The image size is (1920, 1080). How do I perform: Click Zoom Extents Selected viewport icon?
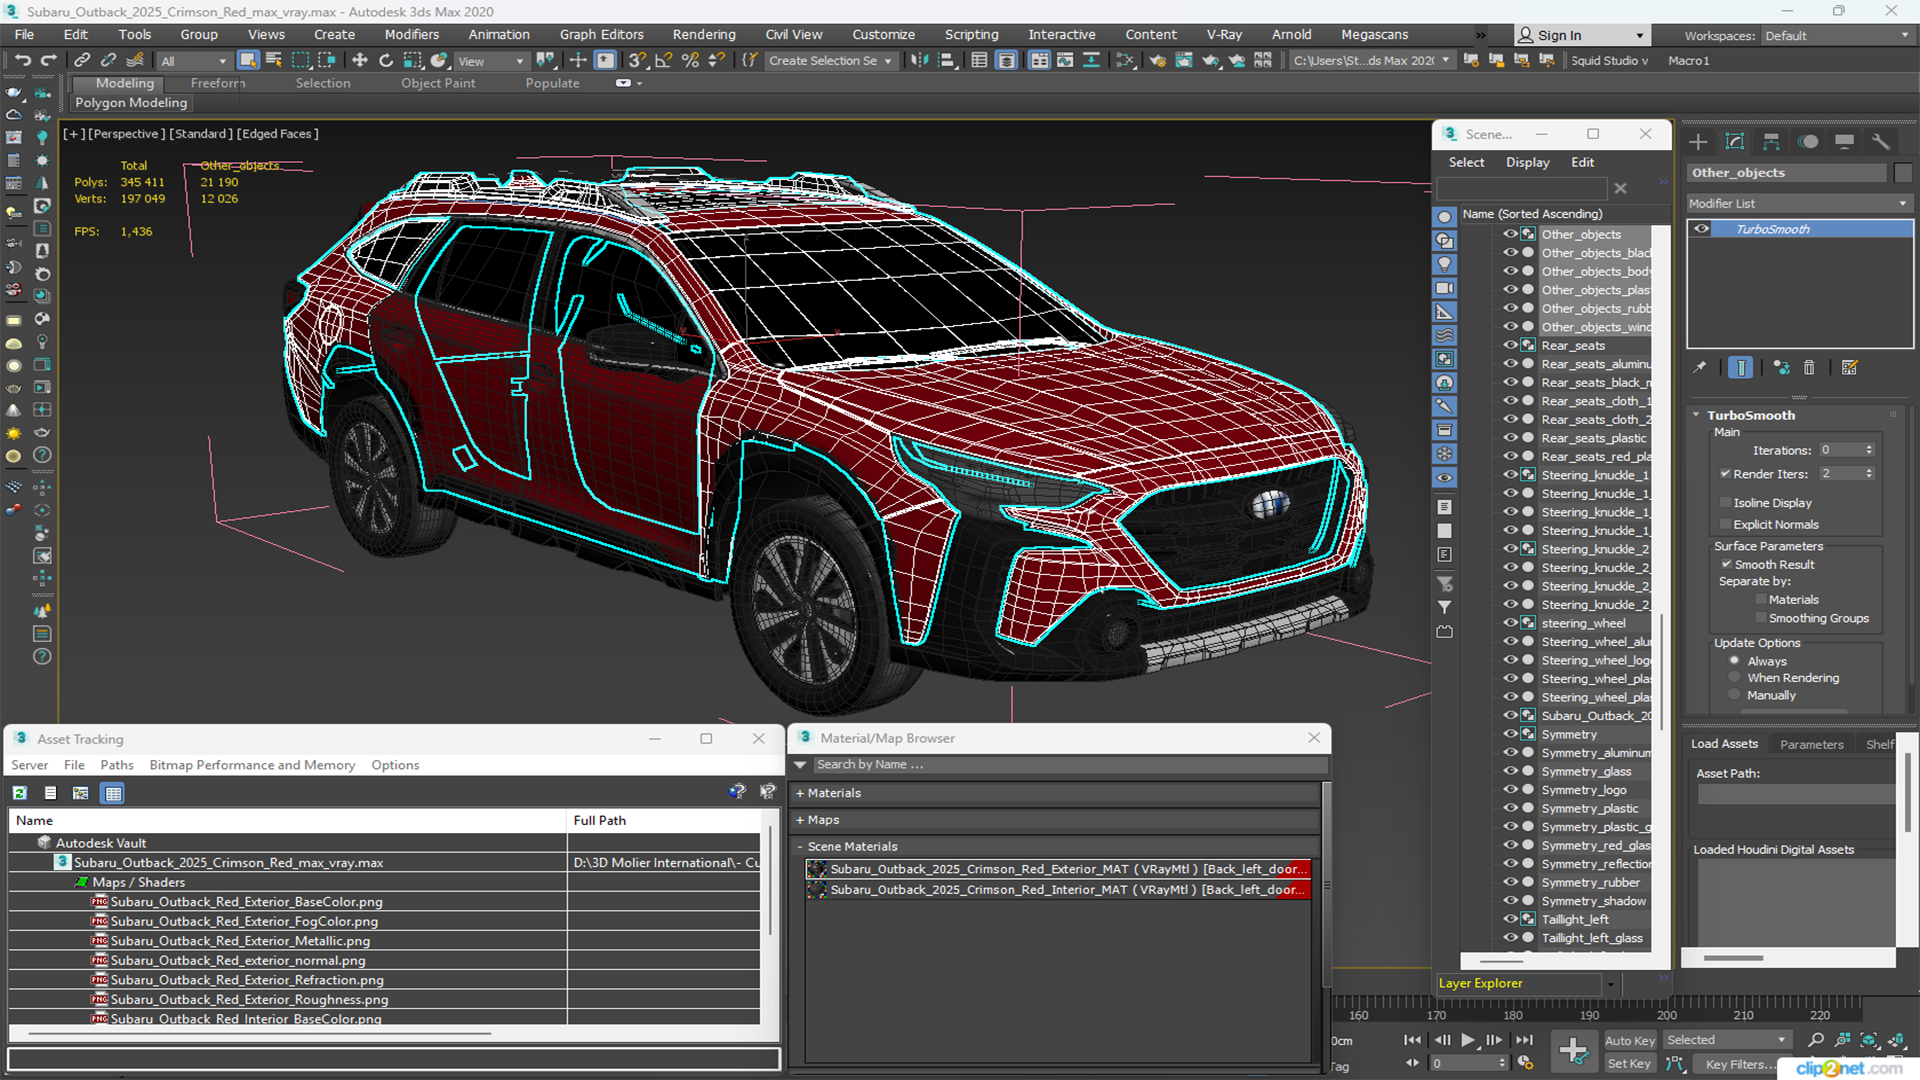(x=1869, y=1040)
